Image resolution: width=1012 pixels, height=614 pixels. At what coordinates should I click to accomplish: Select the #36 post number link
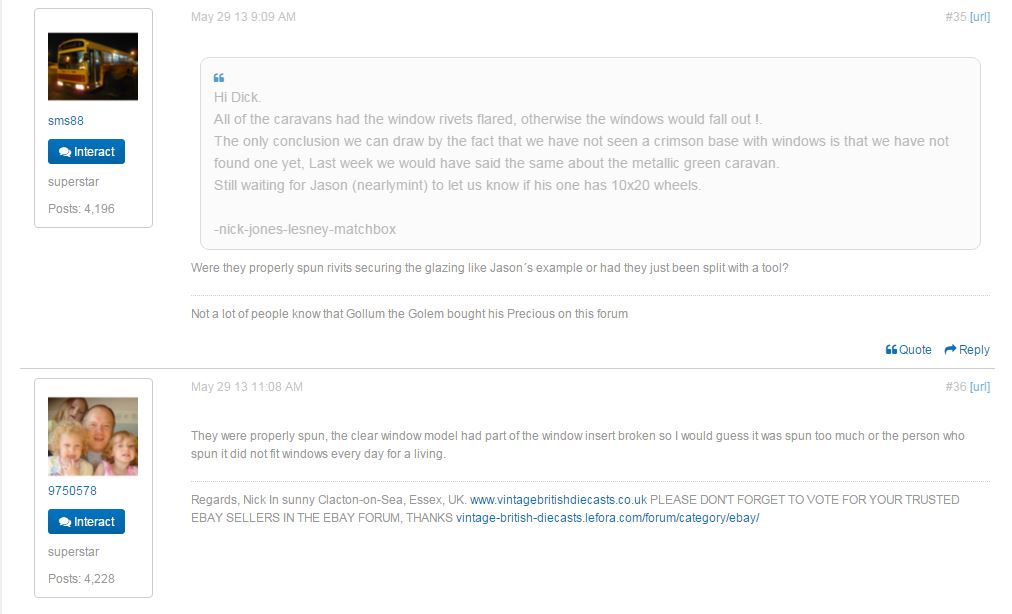click(955, 387)
